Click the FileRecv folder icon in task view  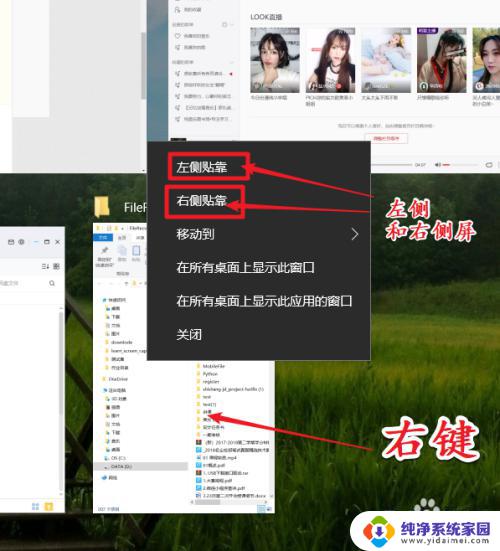coord(102,207)
